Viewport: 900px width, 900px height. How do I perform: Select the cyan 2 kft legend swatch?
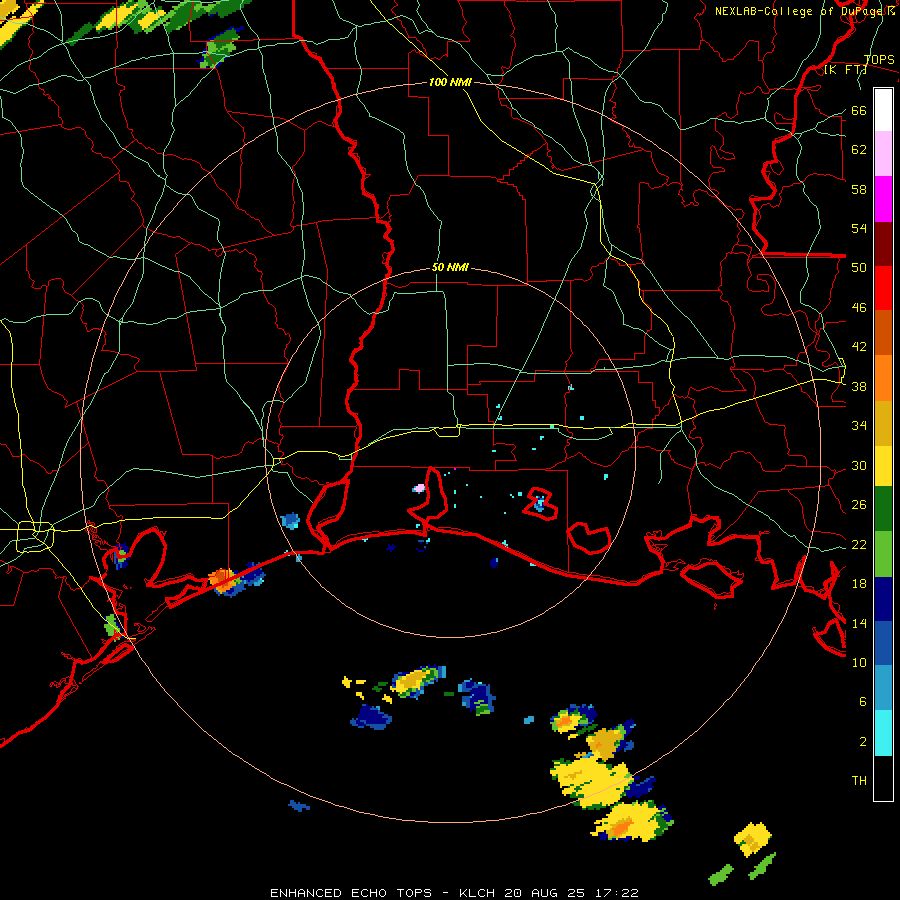coord(883,733)
